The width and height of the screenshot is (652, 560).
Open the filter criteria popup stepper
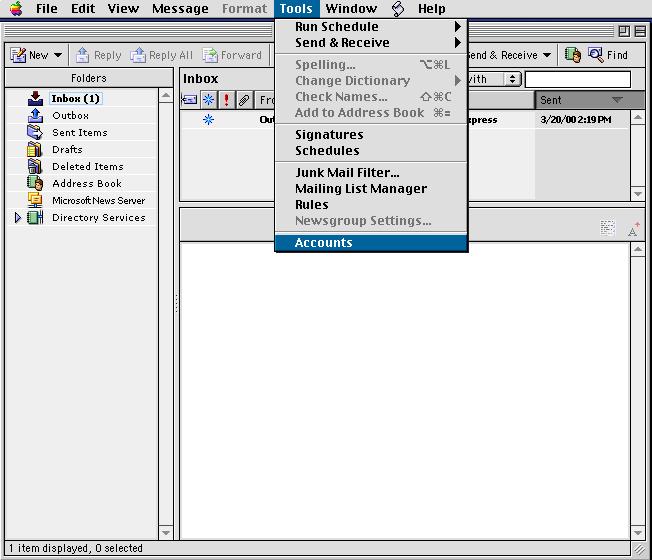[x=513, y=79]
